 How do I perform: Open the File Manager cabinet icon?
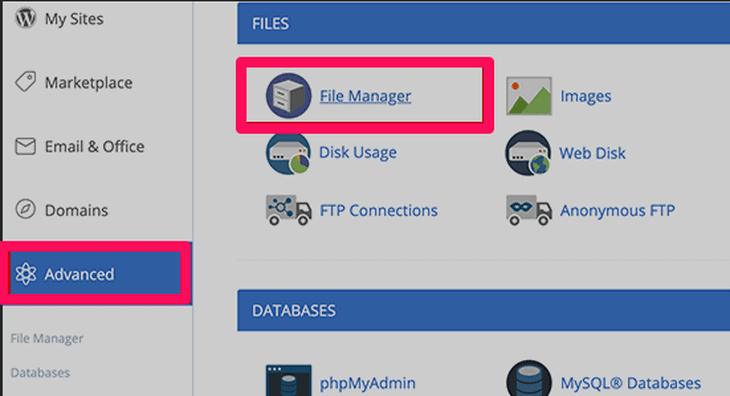click(289, 96)
